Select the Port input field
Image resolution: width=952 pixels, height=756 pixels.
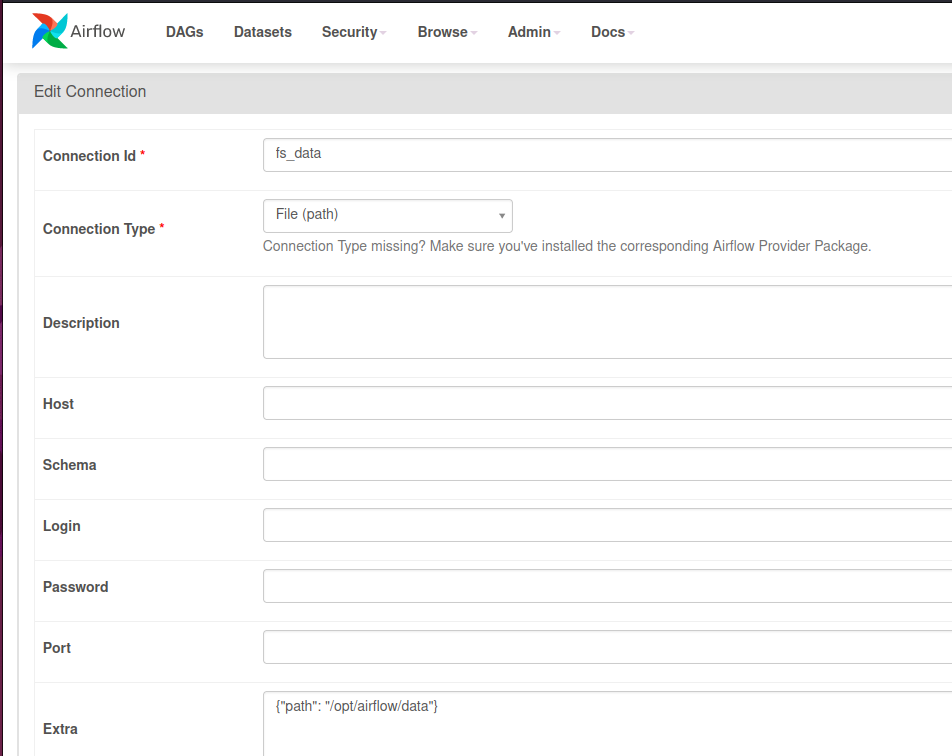(607, 647)
